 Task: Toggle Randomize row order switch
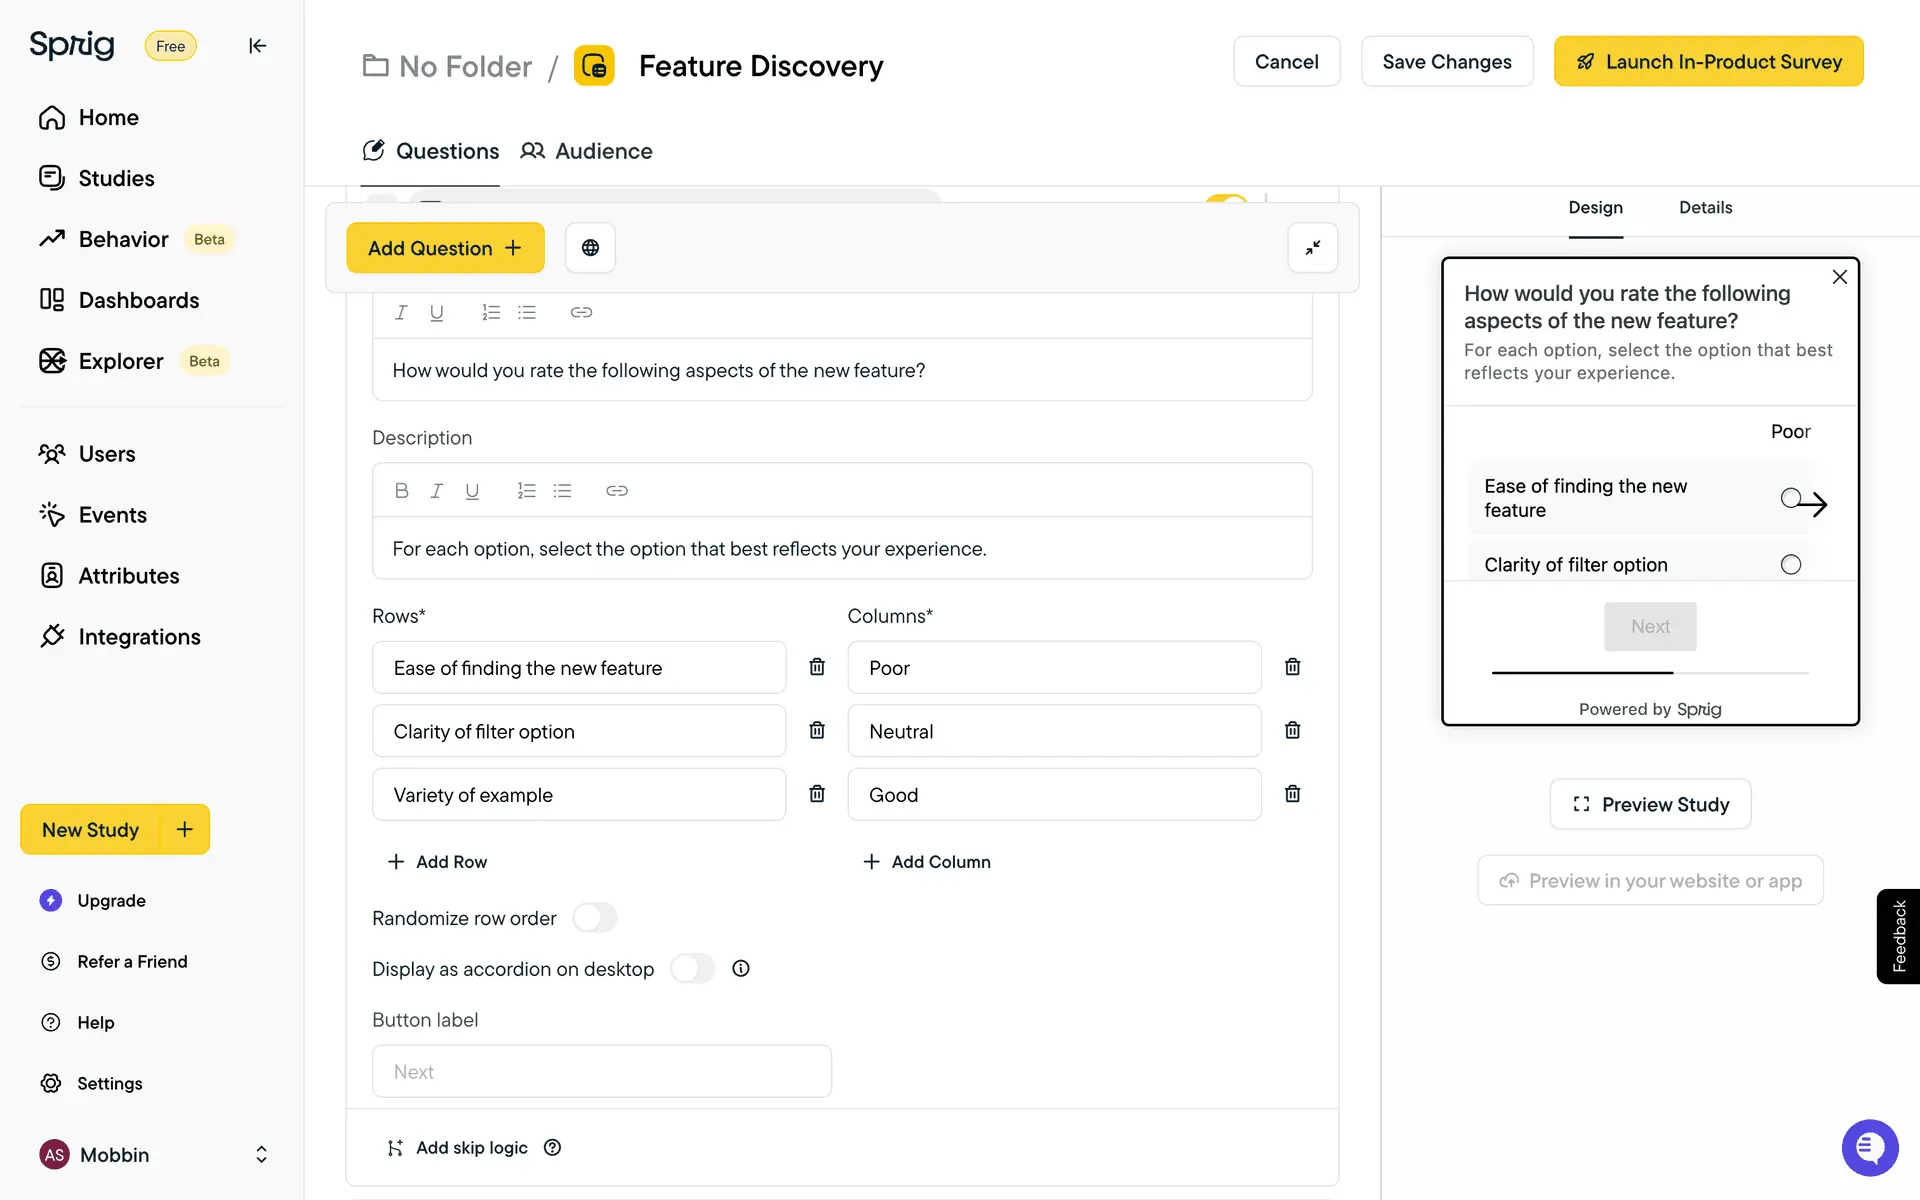[595, 918]
